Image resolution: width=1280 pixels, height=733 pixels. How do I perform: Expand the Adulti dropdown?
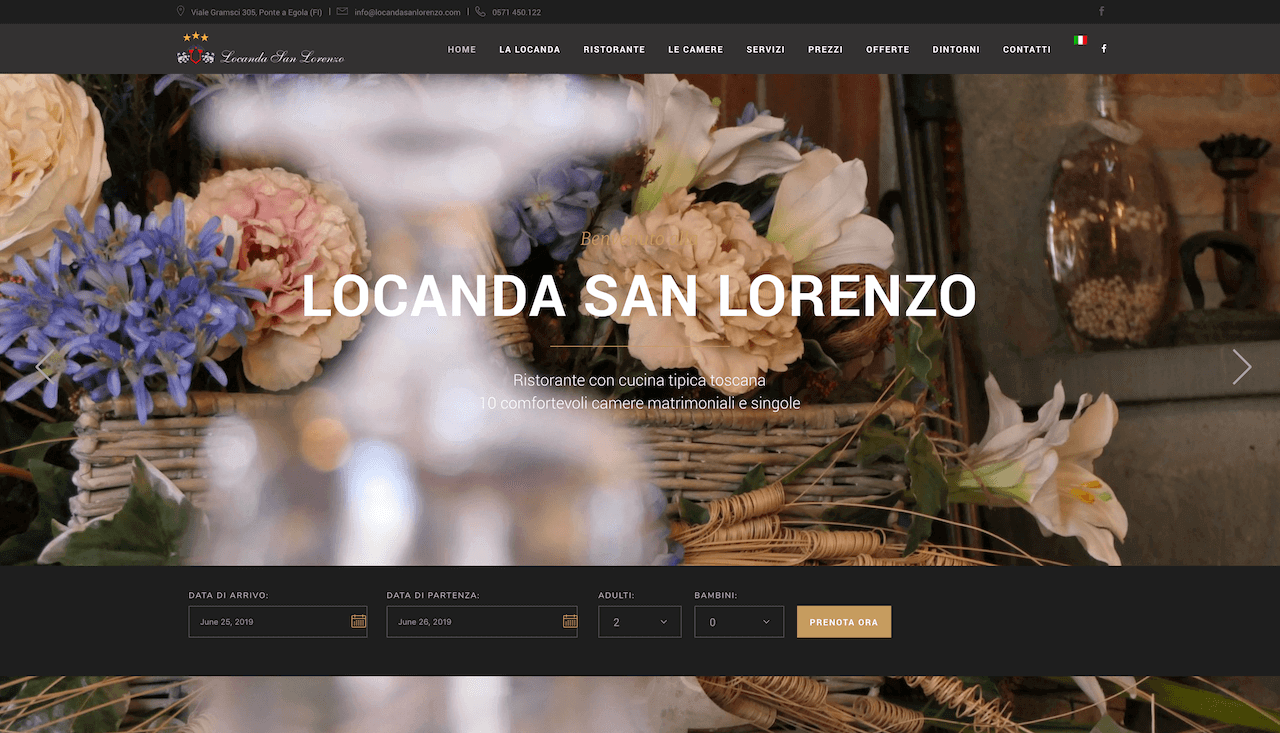coord(640,622)
